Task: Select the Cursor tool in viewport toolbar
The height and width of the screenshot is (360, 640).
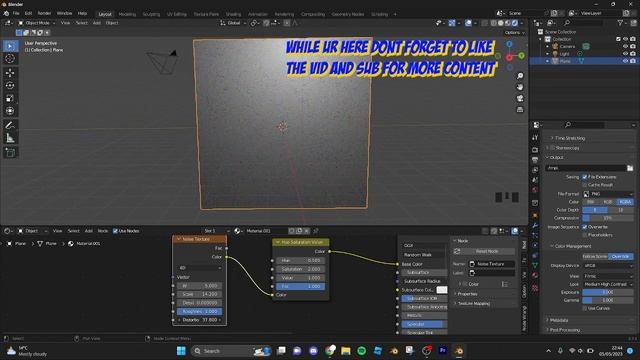Action: [x=10, y=59]
